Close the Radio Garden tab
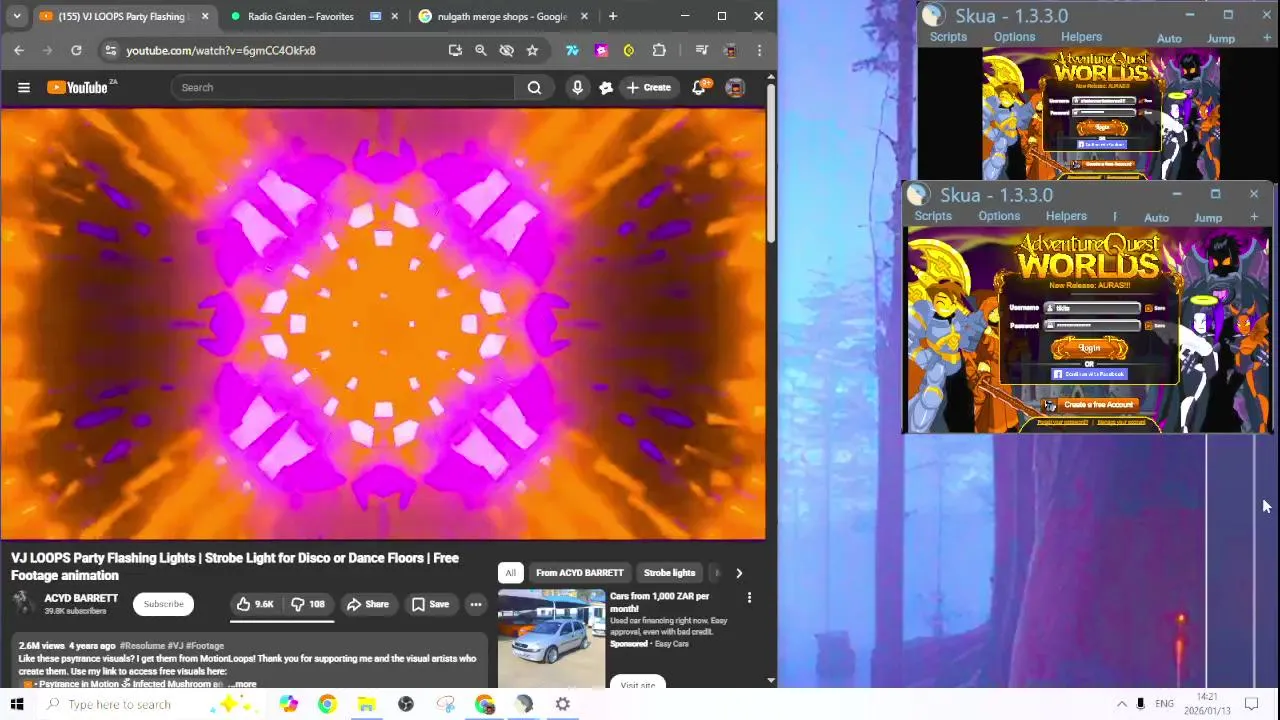1280x720 pixels. [x=395, y=16]
